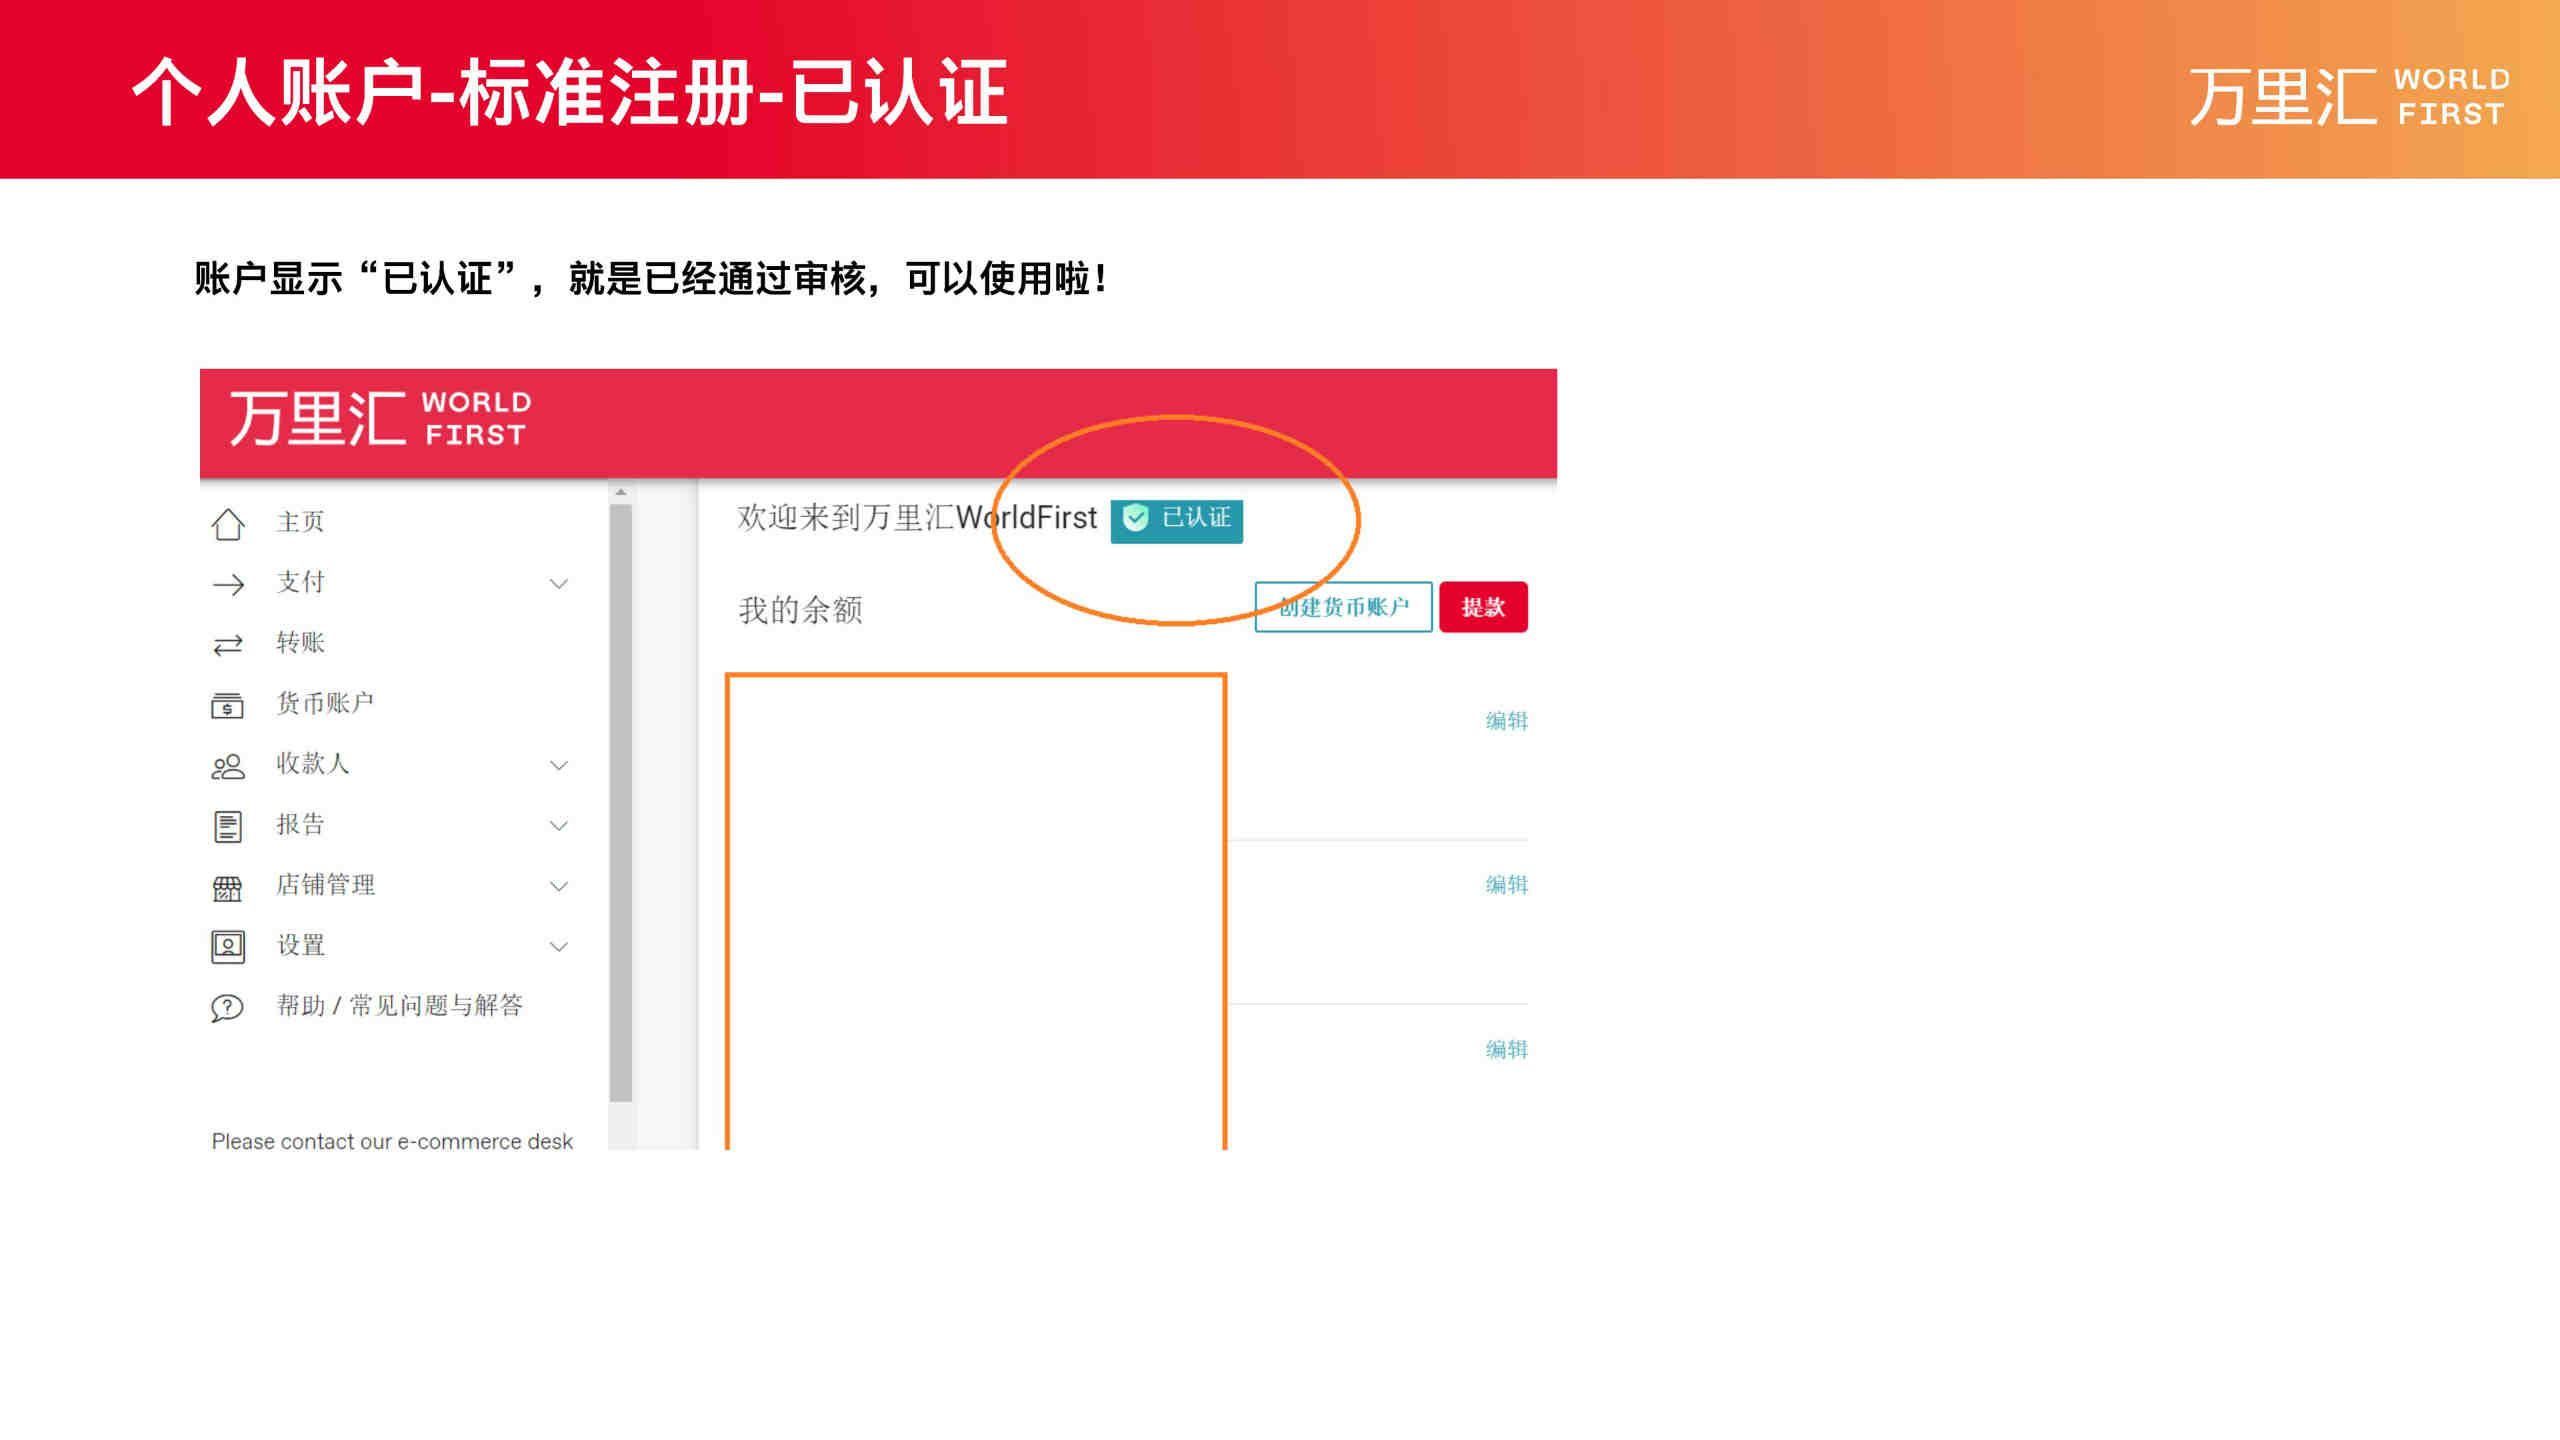This screenshot has width=2560, height=1440.
Task: Open the 收款人 menu item
Action: click(x=312, y=763)
